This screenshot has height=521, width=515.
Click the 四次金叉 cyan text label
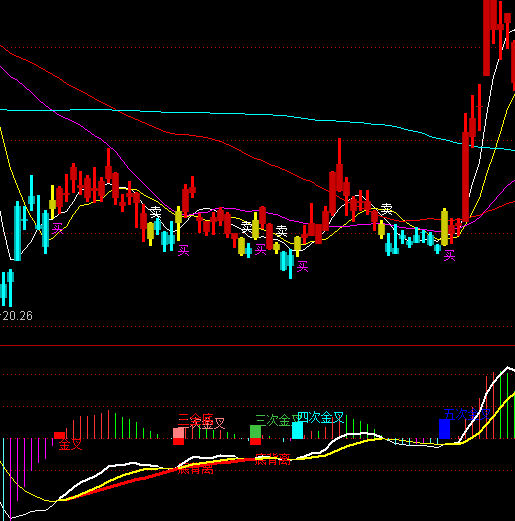tap(321, 417)
